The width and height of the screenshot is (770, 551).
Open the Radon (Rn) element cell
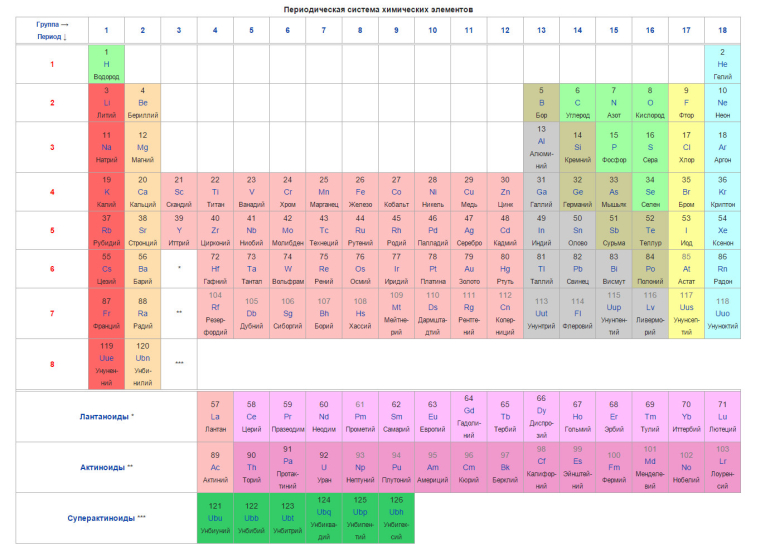pyautogui.click(x=722, y=269)
